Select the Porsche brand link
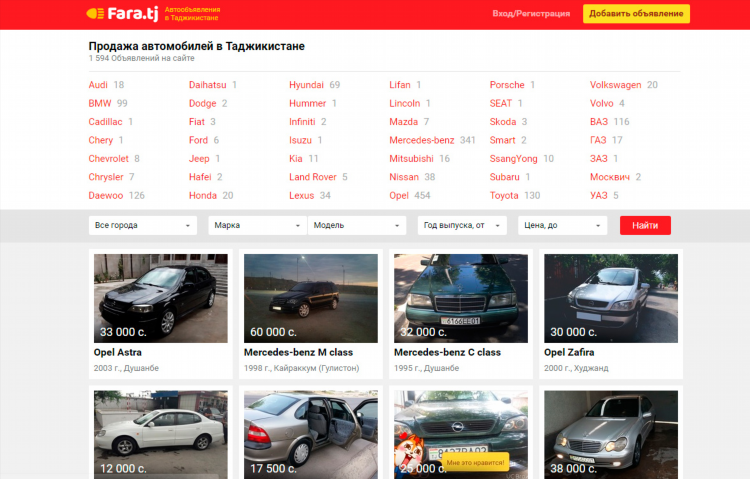 pyautogui.click(x=507, y=85)
